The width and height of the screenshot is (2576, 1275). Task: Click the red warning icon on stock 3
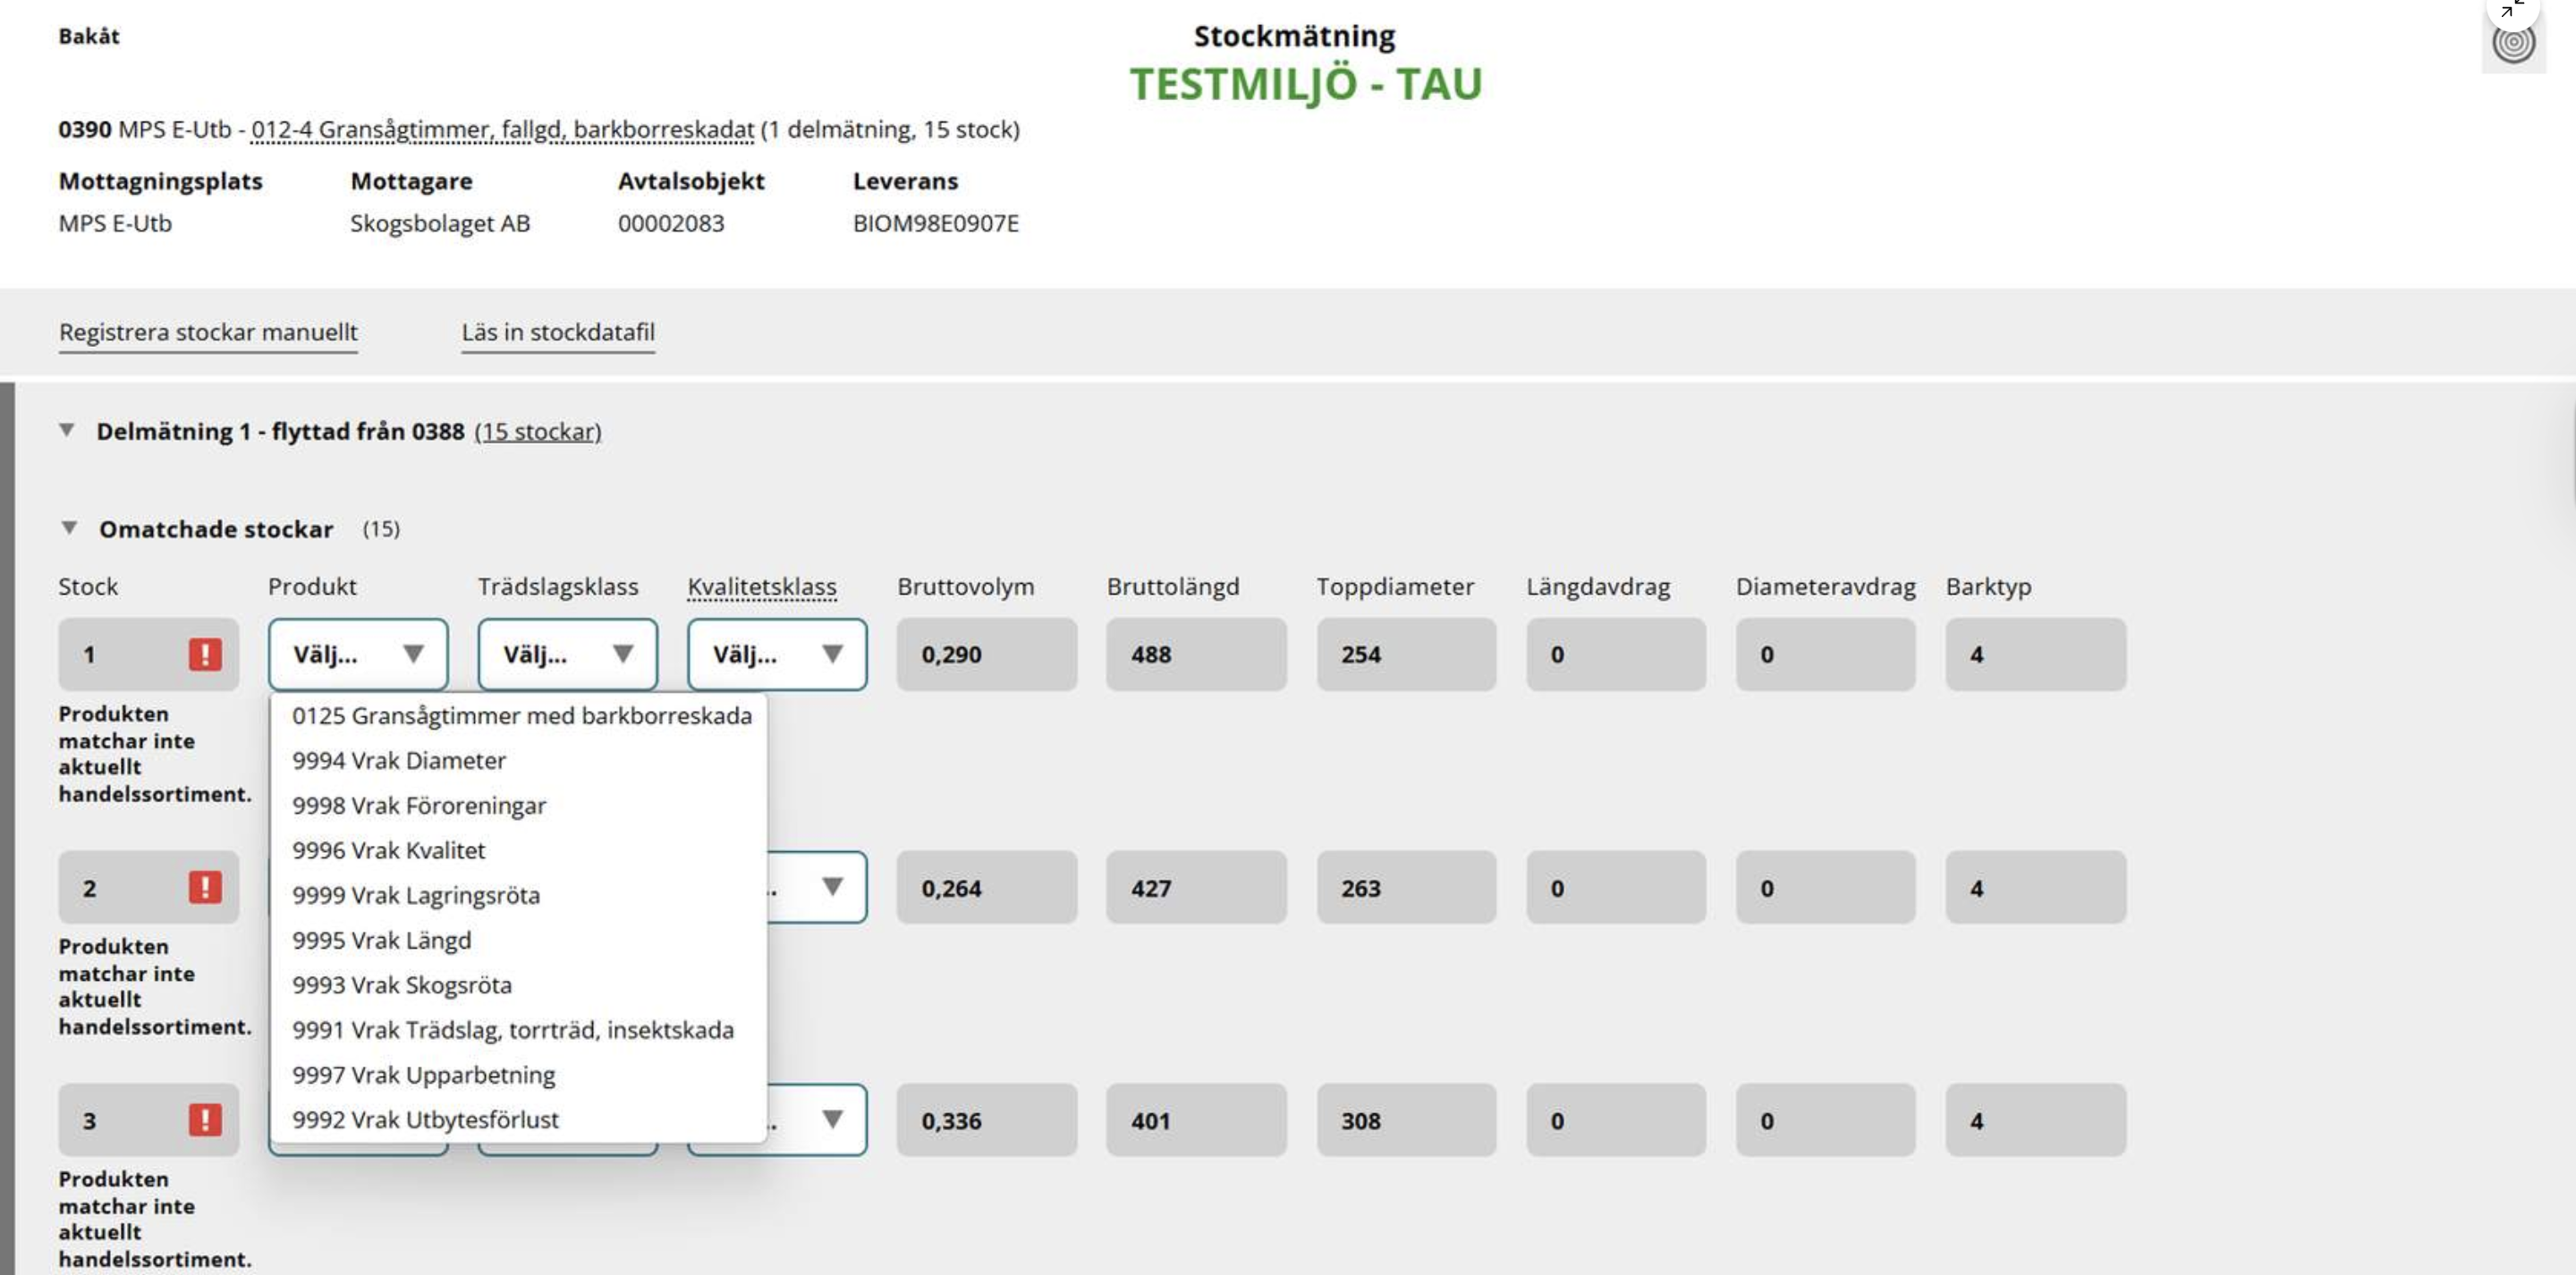point(205,1120)
